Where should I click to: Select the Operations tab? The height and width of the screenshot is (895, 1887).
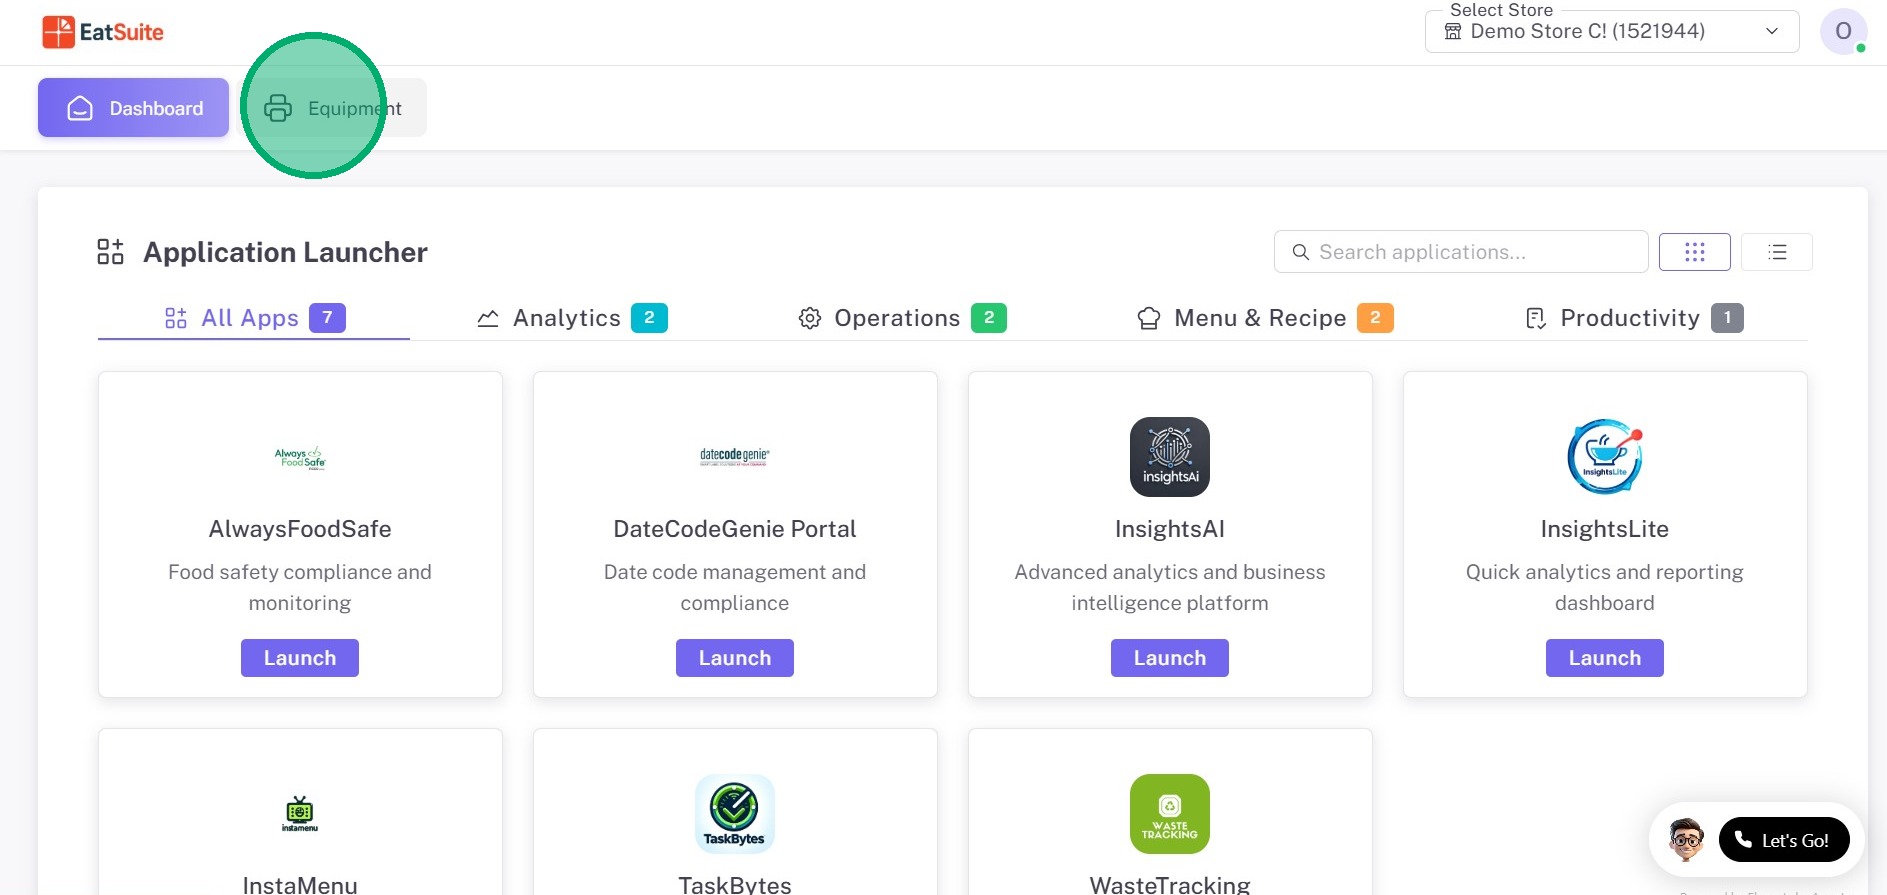tap(902, 318)
